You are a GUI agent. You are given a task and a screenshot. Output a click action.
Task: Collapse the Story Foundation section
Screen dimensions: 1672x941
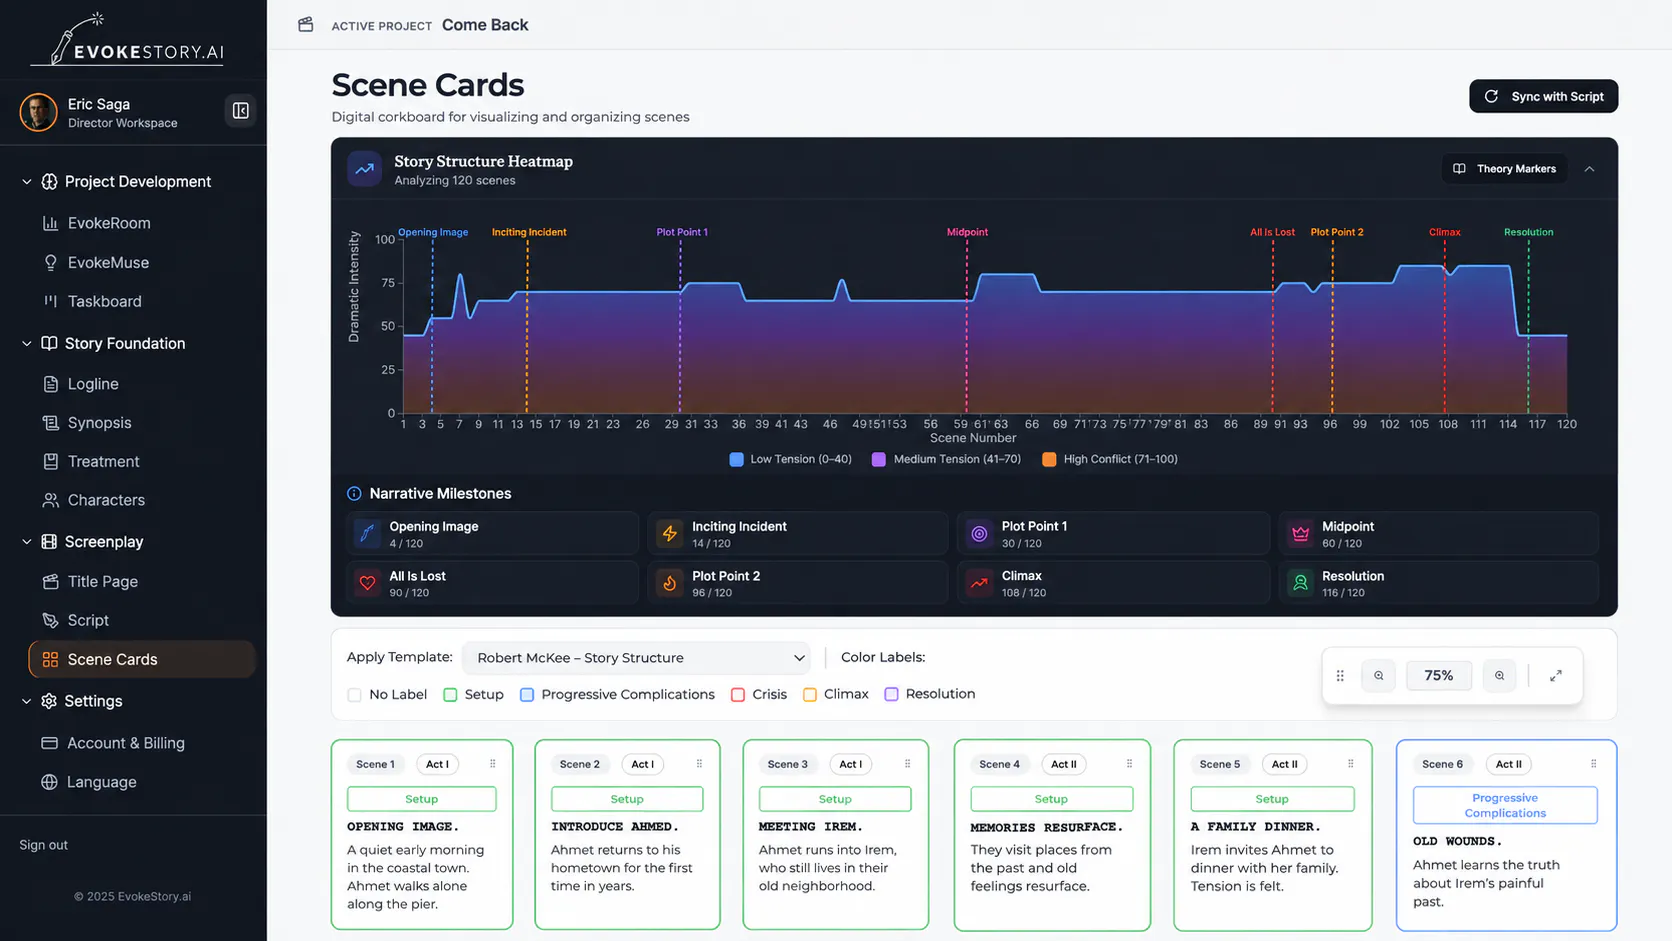pyautogui.click(x=27, y=344)
